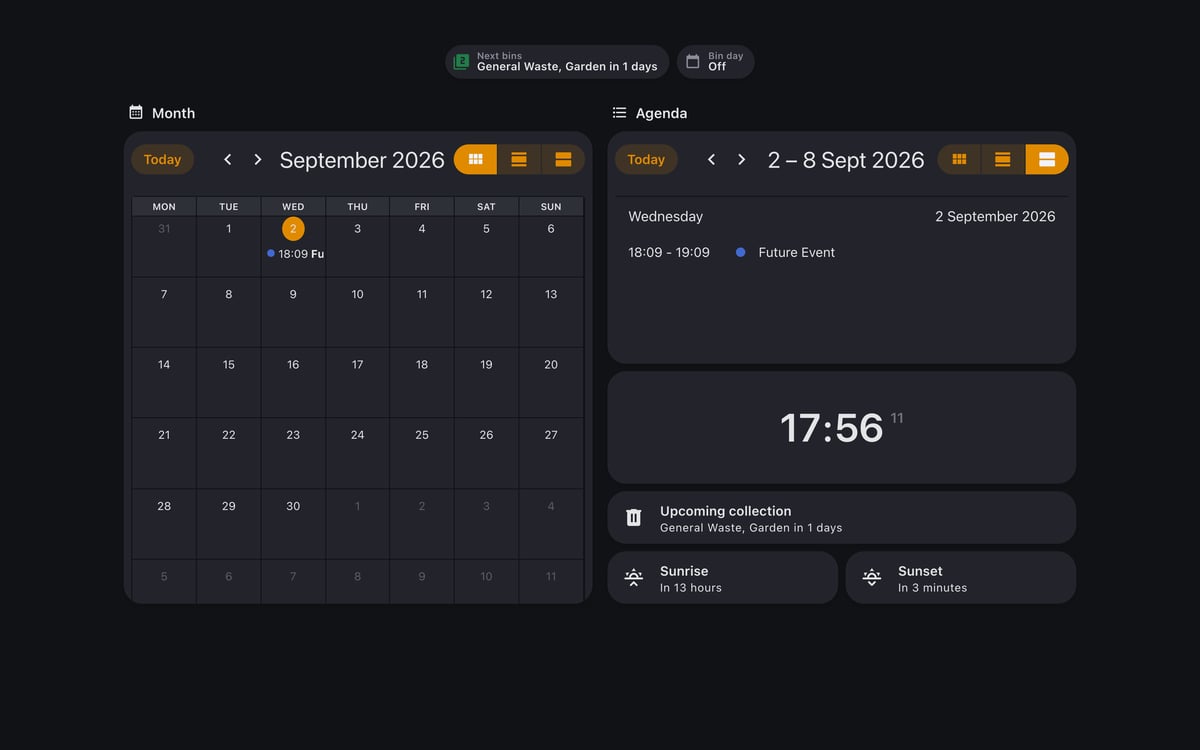Viewport: 1200px width, 750px height.
Task: Open the 17:56 clock card
Action: click(x=842, y=428)
